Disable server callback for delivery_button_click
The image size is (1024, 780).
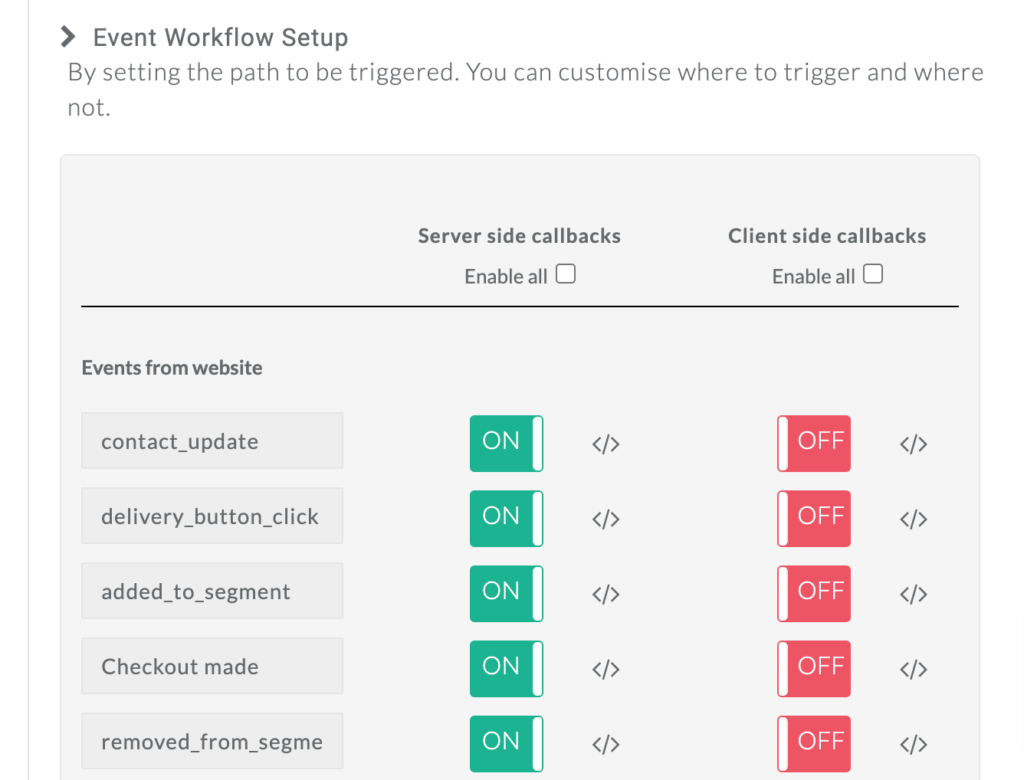click(x=506, y=518)
